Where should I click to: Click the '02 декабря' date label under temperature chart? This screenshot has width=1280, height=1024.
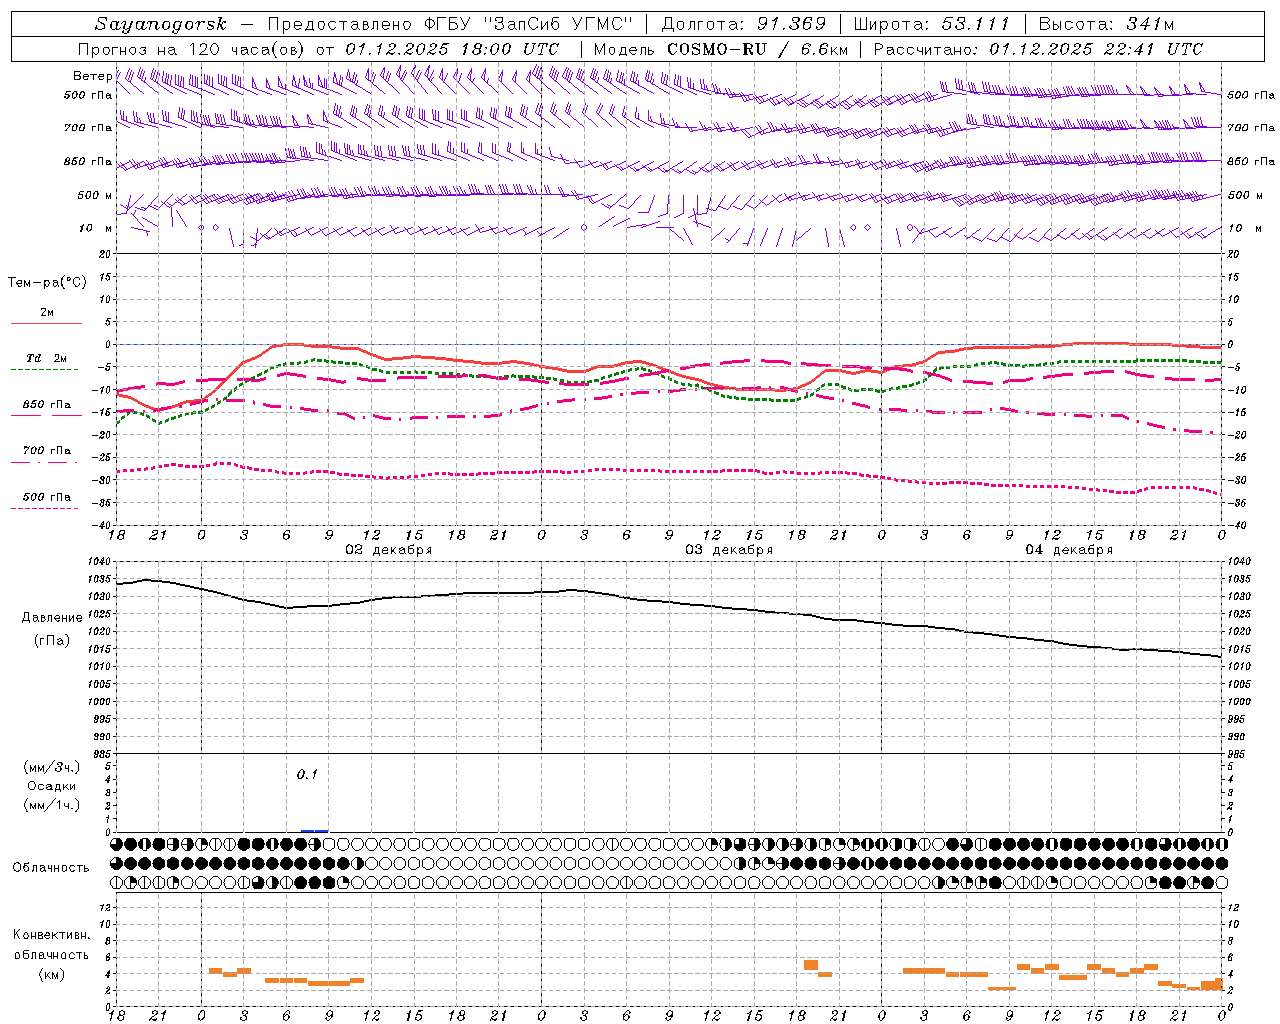click(389, 550)
